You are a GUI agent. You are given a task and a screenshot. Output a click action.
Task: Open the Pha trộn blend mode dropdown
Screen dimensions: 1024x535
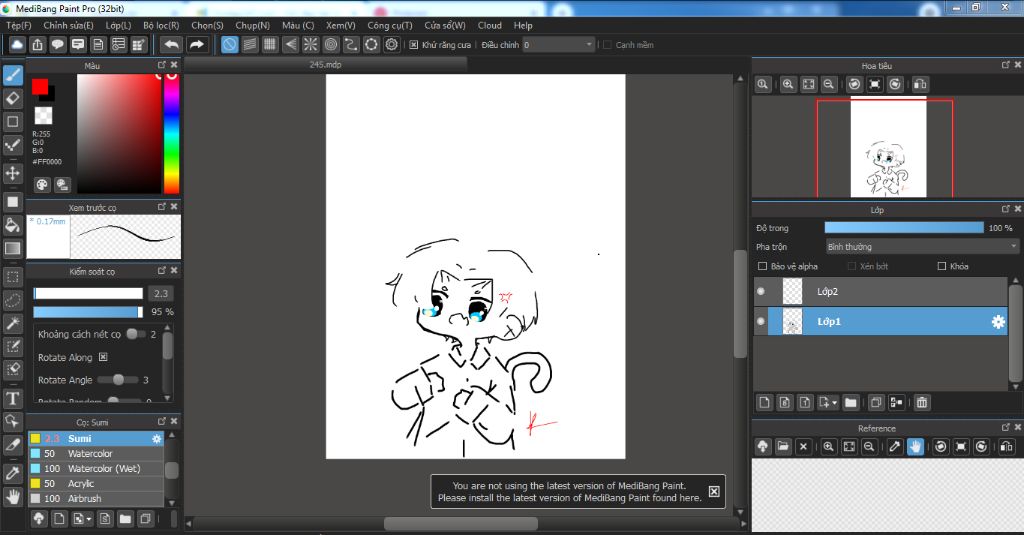922,246
